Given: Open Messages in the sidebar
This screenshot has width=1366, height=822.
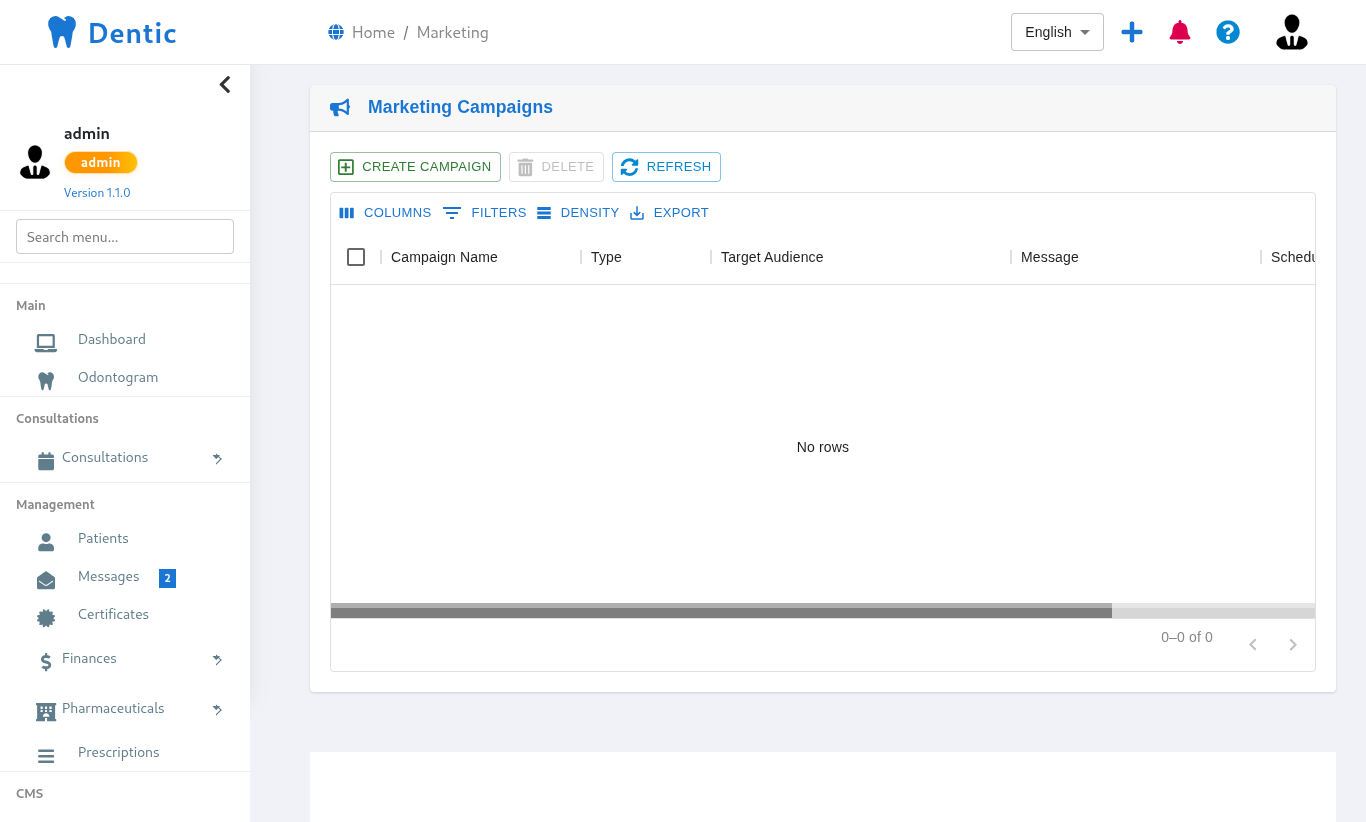Looking at the screenshot, I should [108, 577].
